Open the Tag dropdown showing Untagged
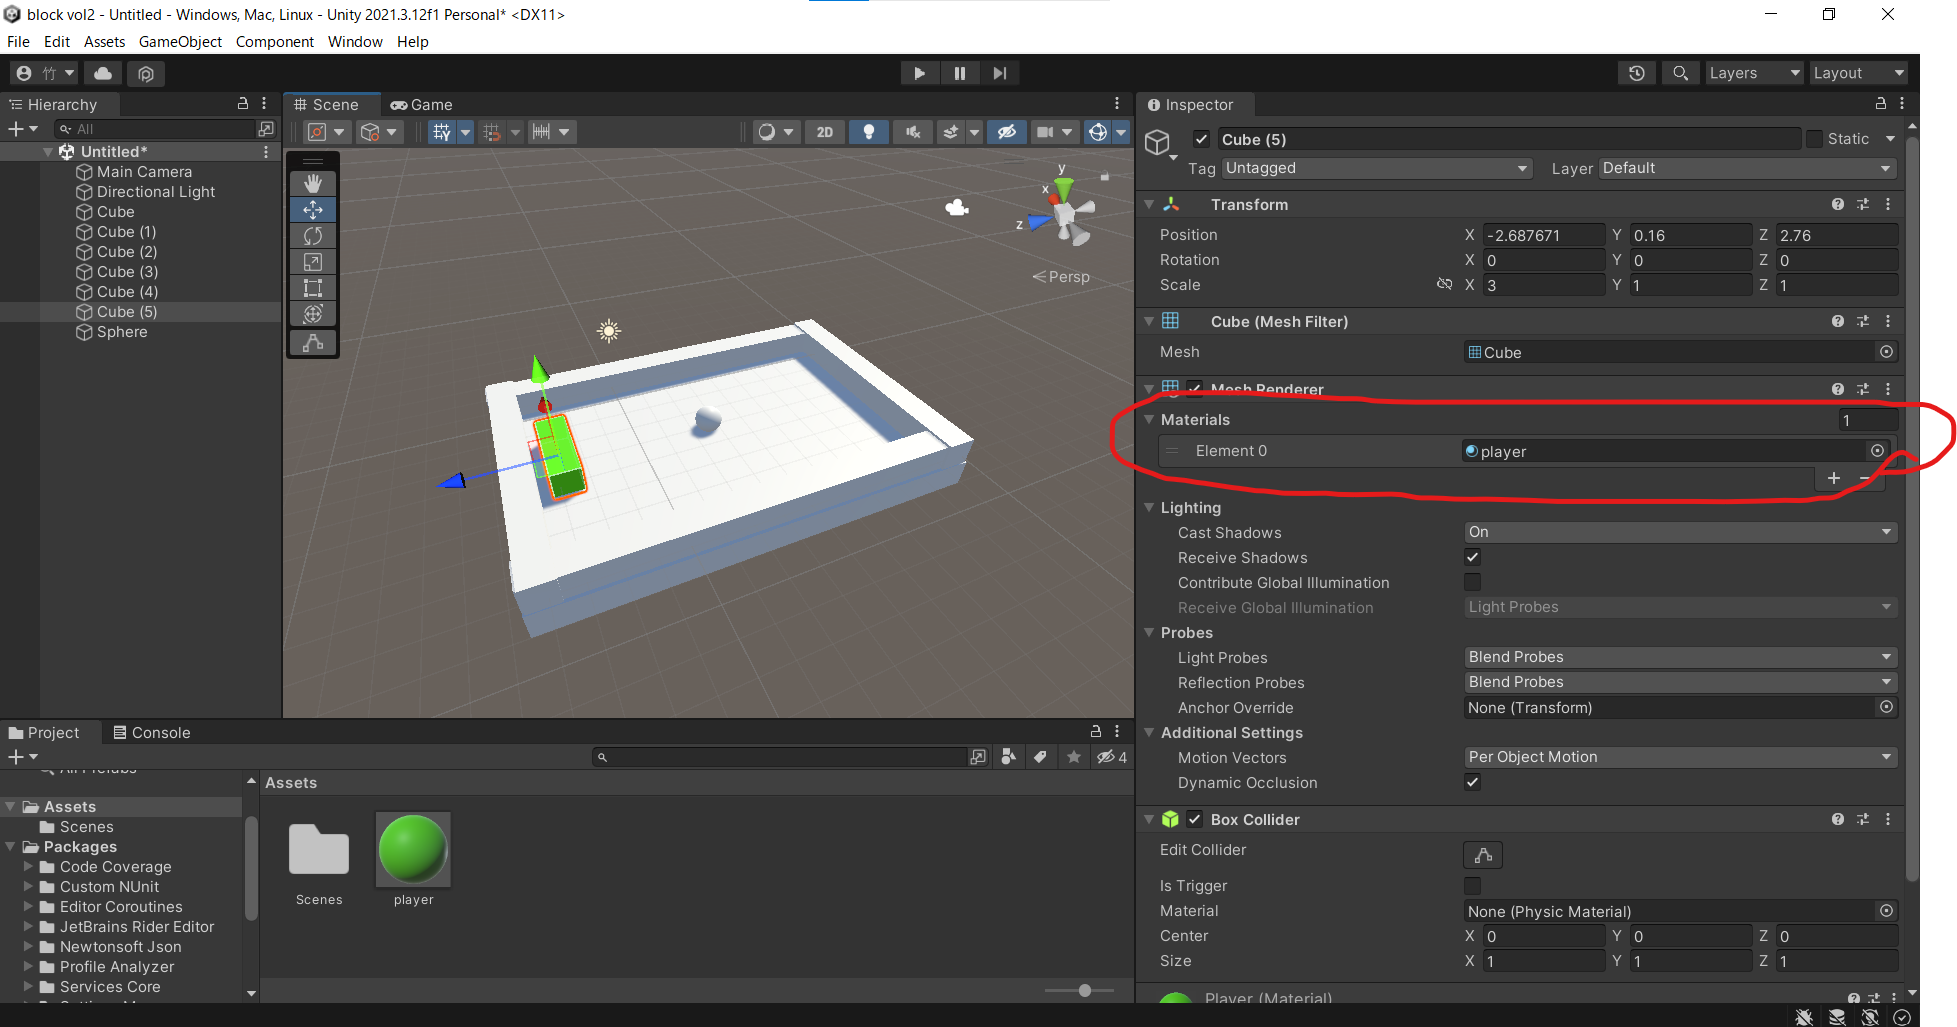Image resolution: width=1957 pixels, height=1027 pixels. (x=1377, y=168)
